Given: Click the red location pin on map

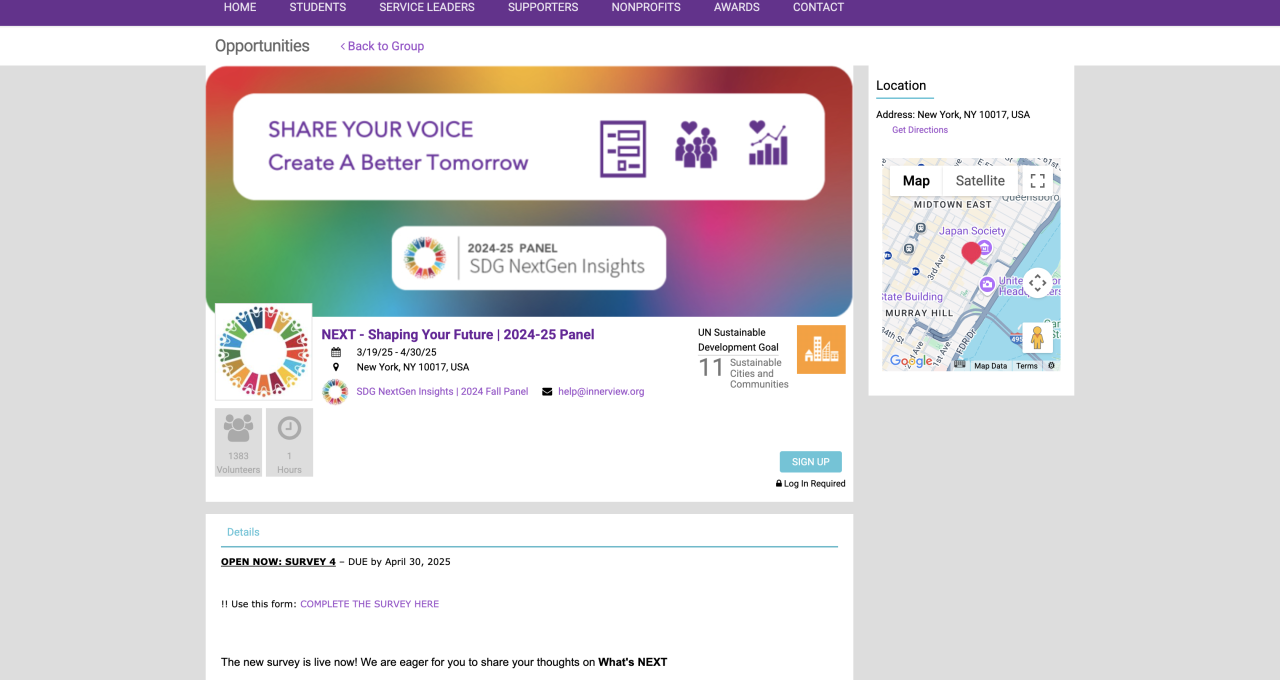Looking at the screenshot, I should click(971, 252).
